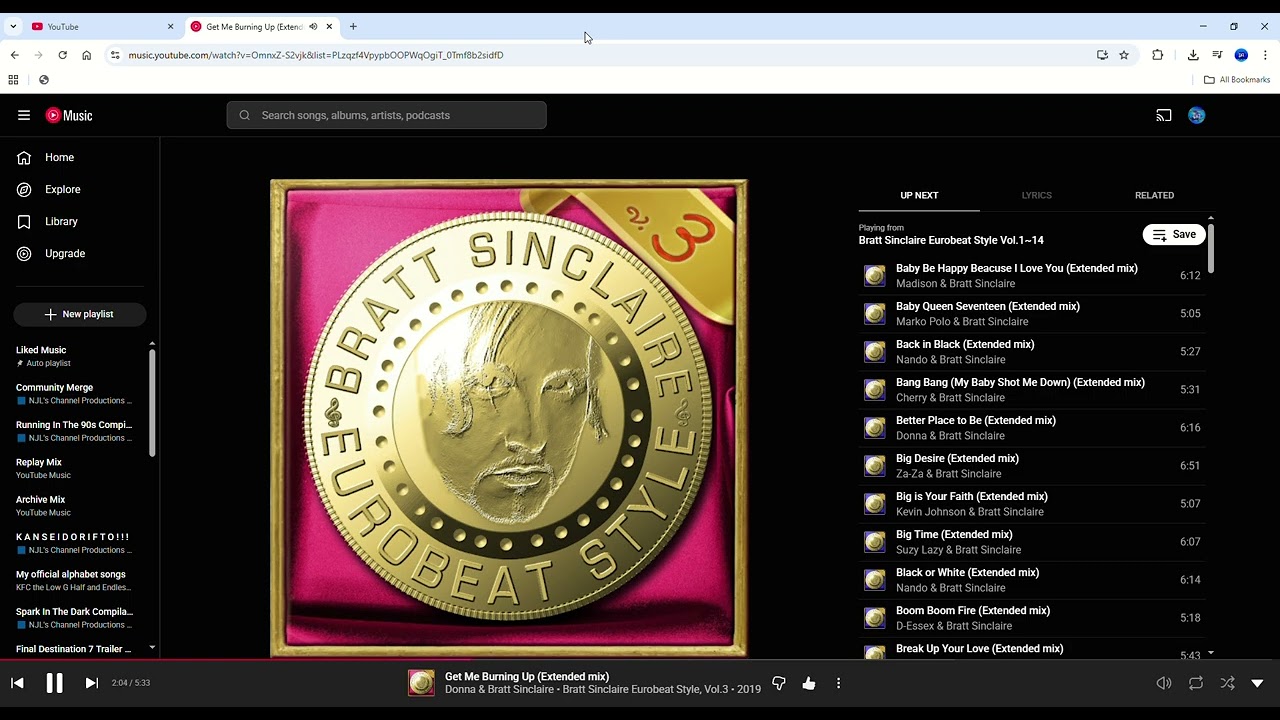Open Chrome media controls
Screen dimensions: 1280x720
[x=1217, y=55]
